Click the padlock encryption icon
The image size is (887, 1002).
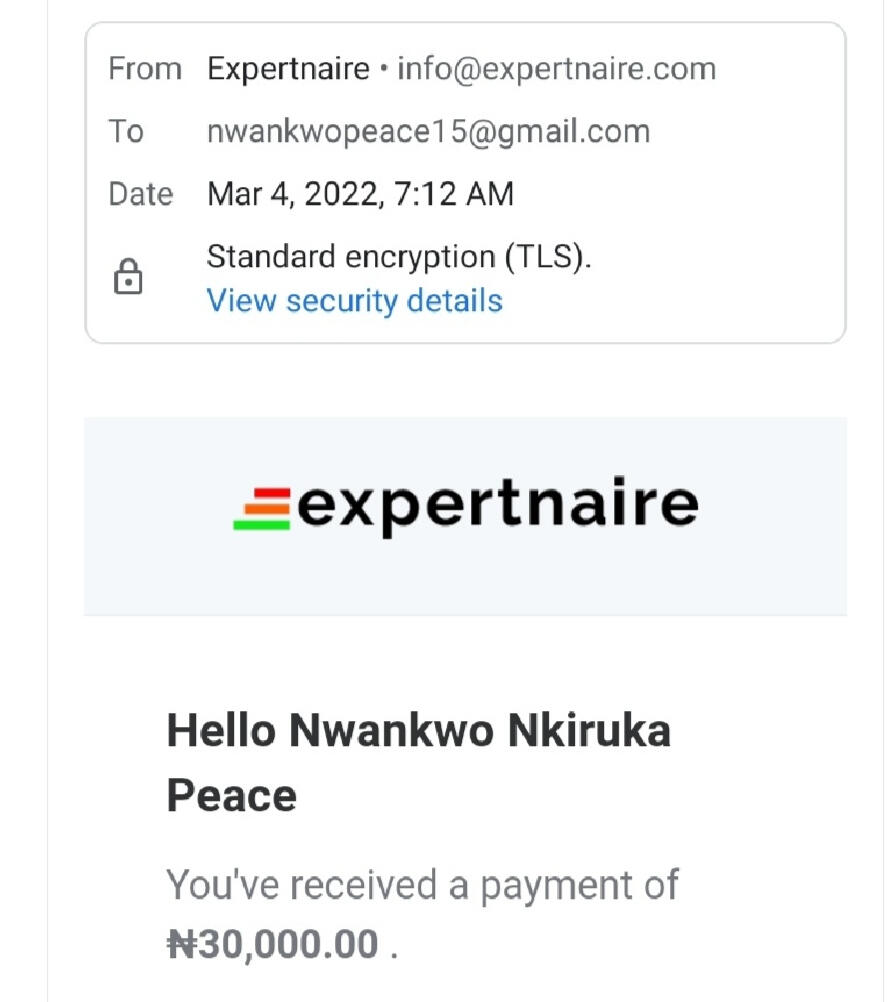pyautogui.click(x=128, y=278)
